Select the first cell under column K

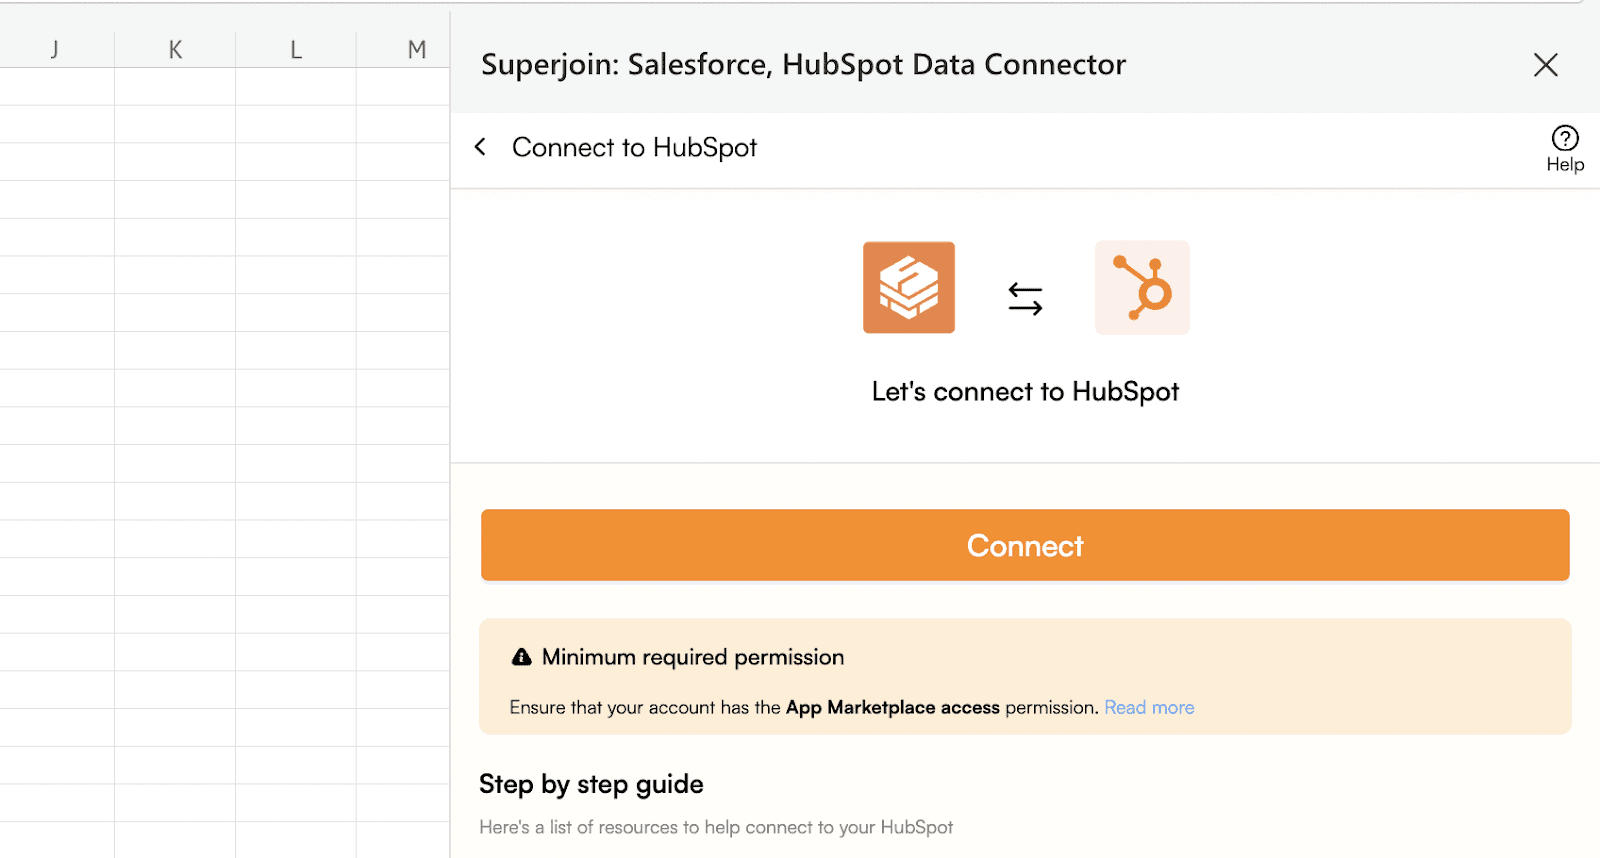coord(175,86)
